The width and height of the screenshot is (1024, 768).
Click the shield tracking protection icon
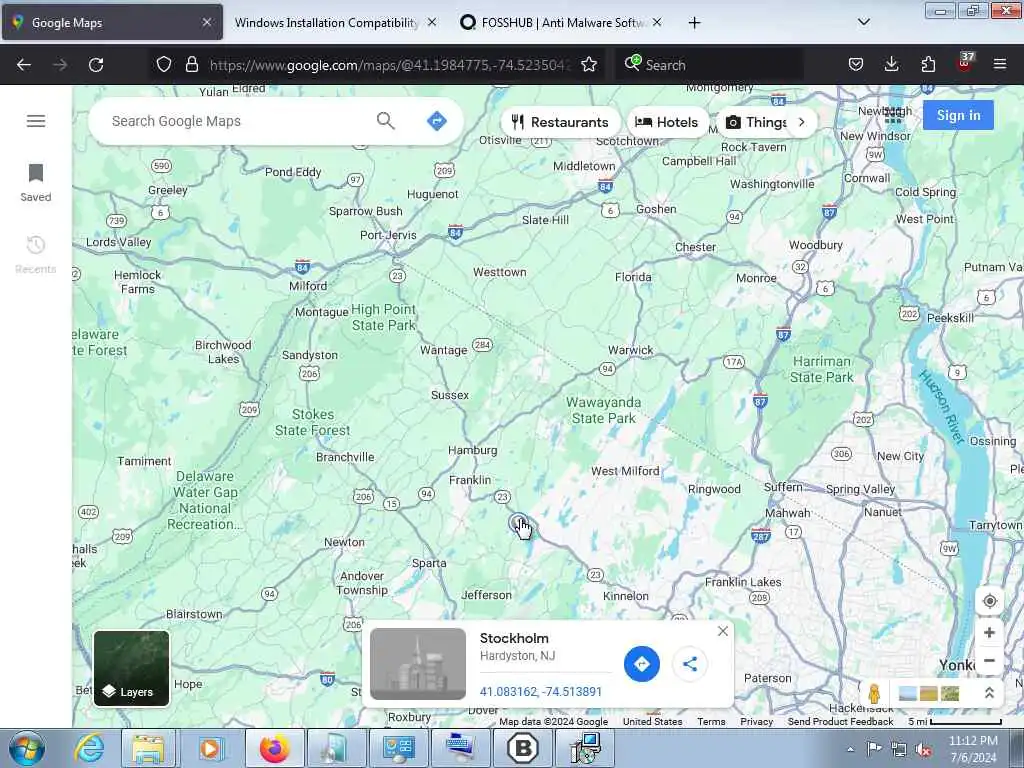[x=164, y=64]
